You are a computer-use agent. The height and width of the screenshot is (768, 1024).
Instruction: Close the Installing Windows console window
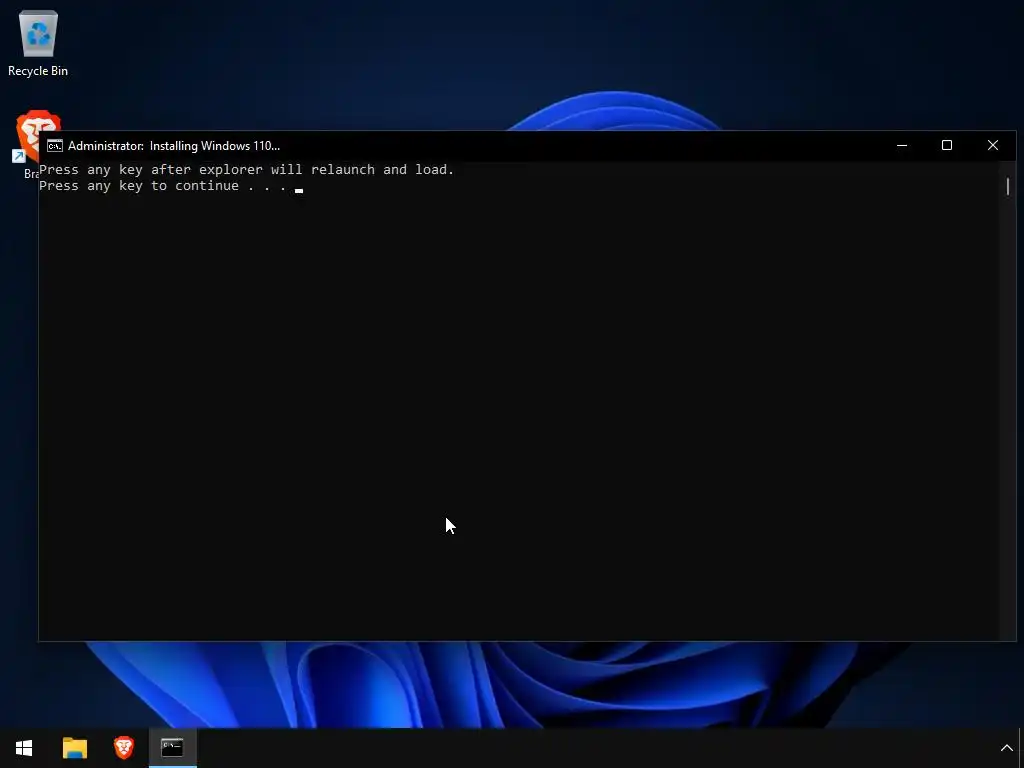pos(993,146)
